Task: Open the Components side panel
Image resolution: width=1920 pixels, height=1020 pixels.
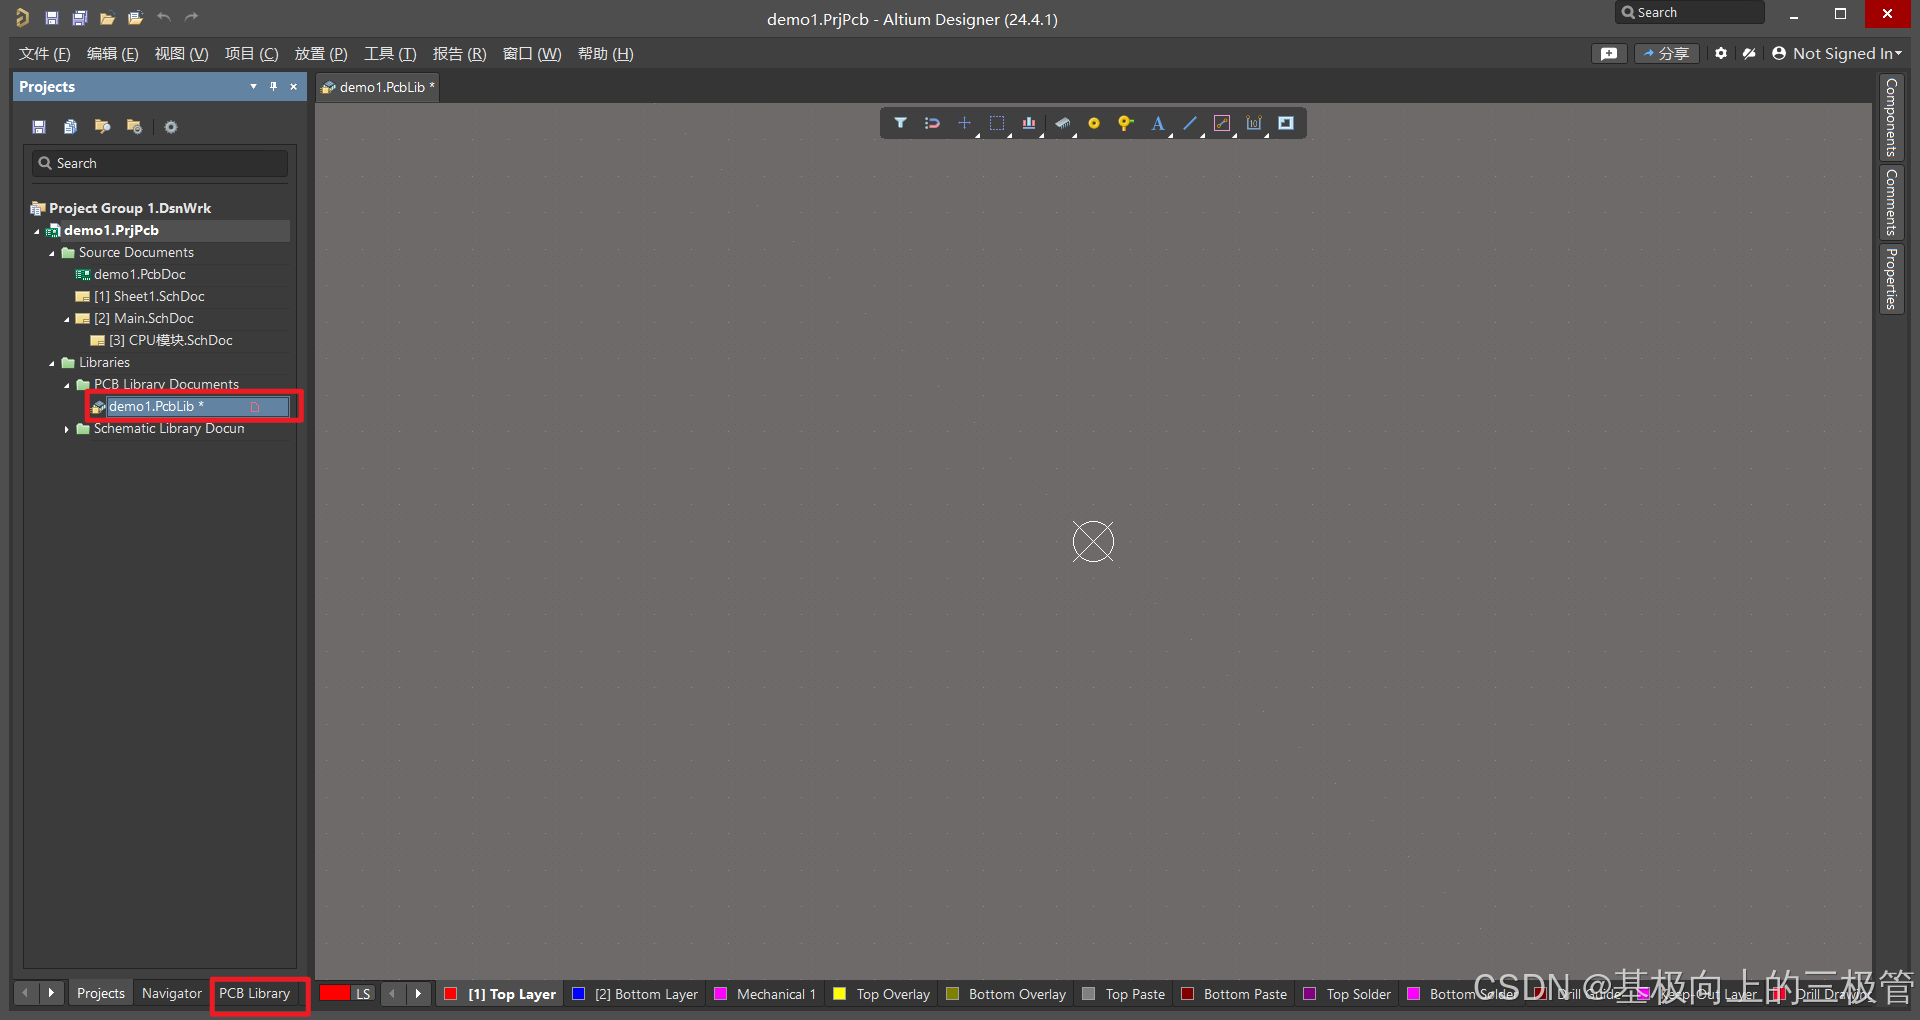Action: coord(1891,117)
